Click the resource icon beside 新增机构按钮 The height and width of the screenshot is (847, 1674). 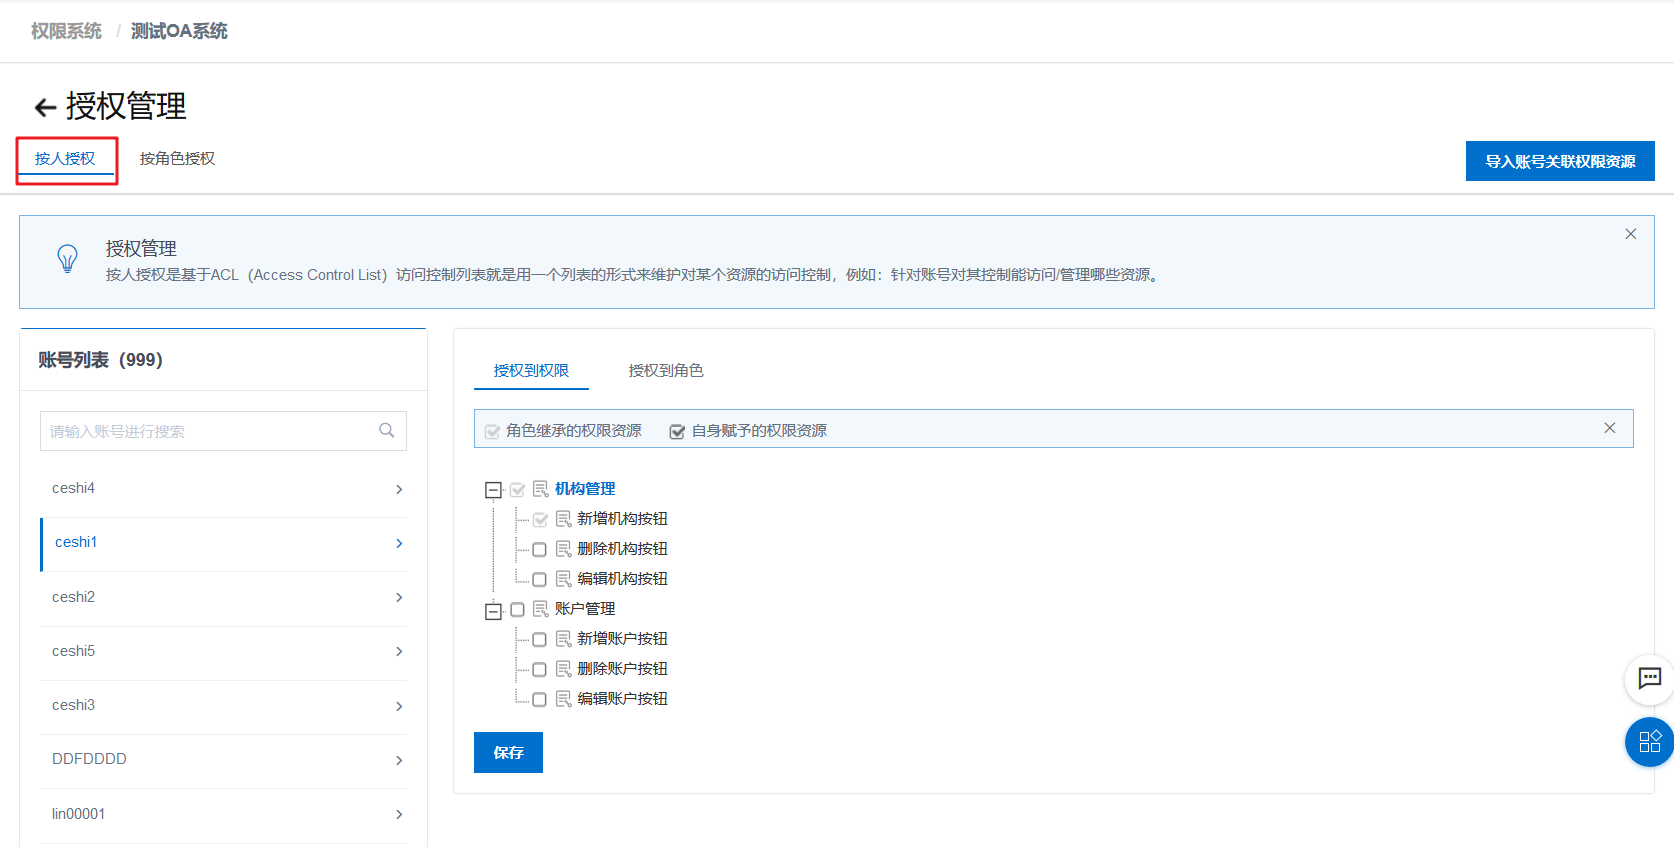[x=563, y=519]
